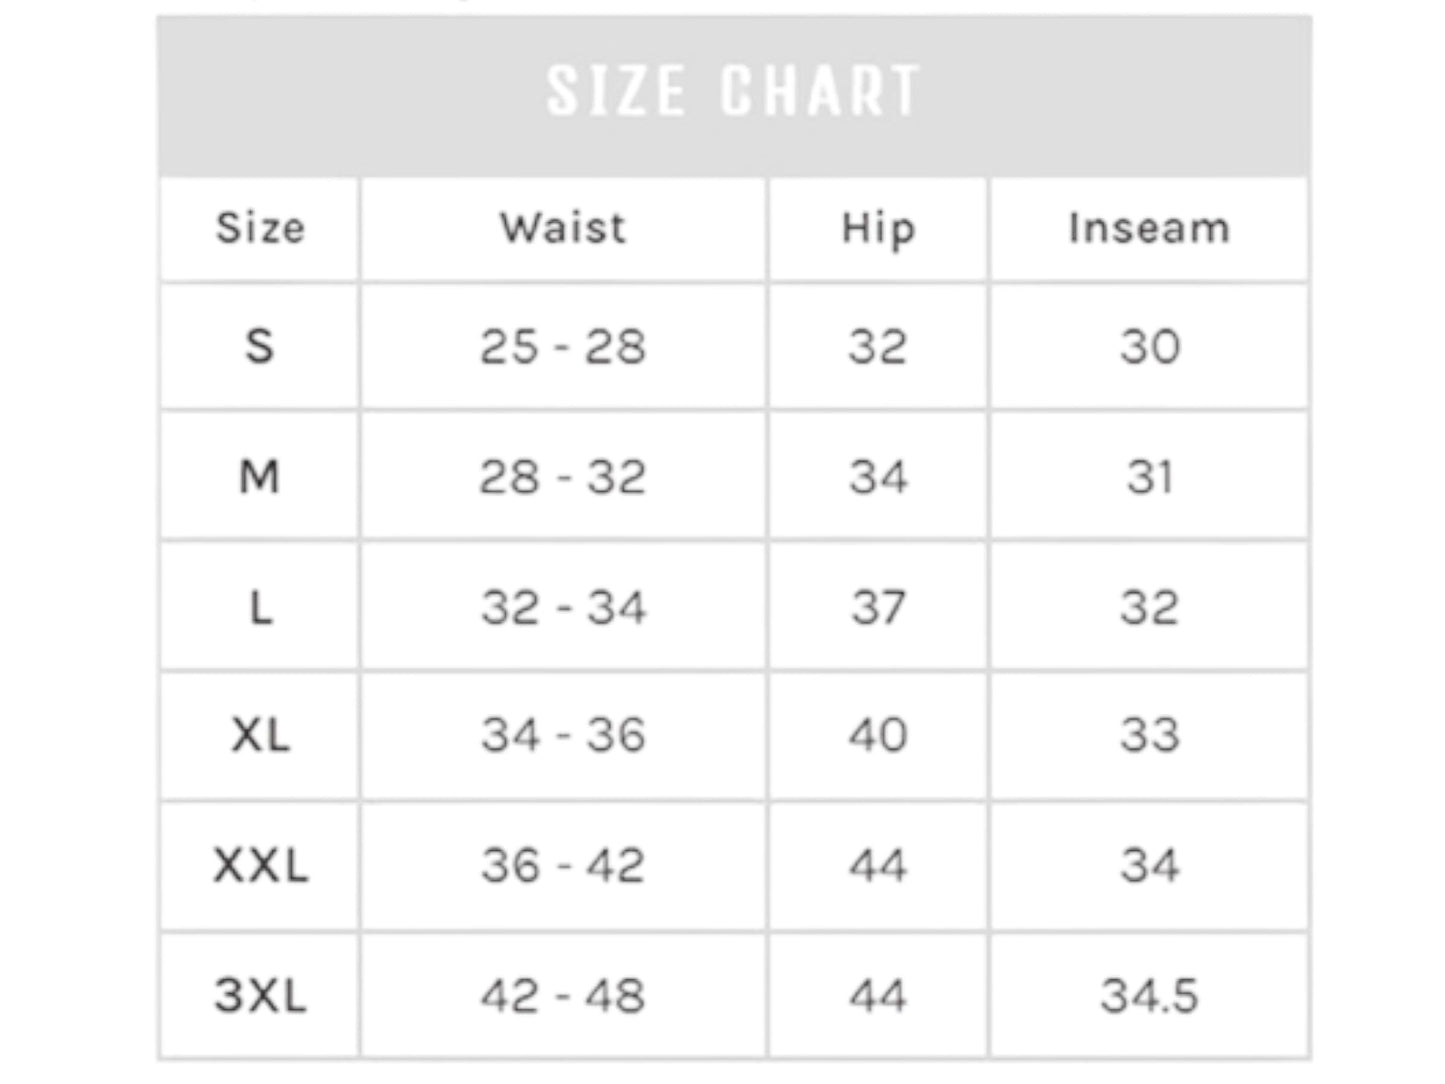The image size is (1445, 1084).
Task: Click the 3XL size row label
Action: (x=260, y=995)
